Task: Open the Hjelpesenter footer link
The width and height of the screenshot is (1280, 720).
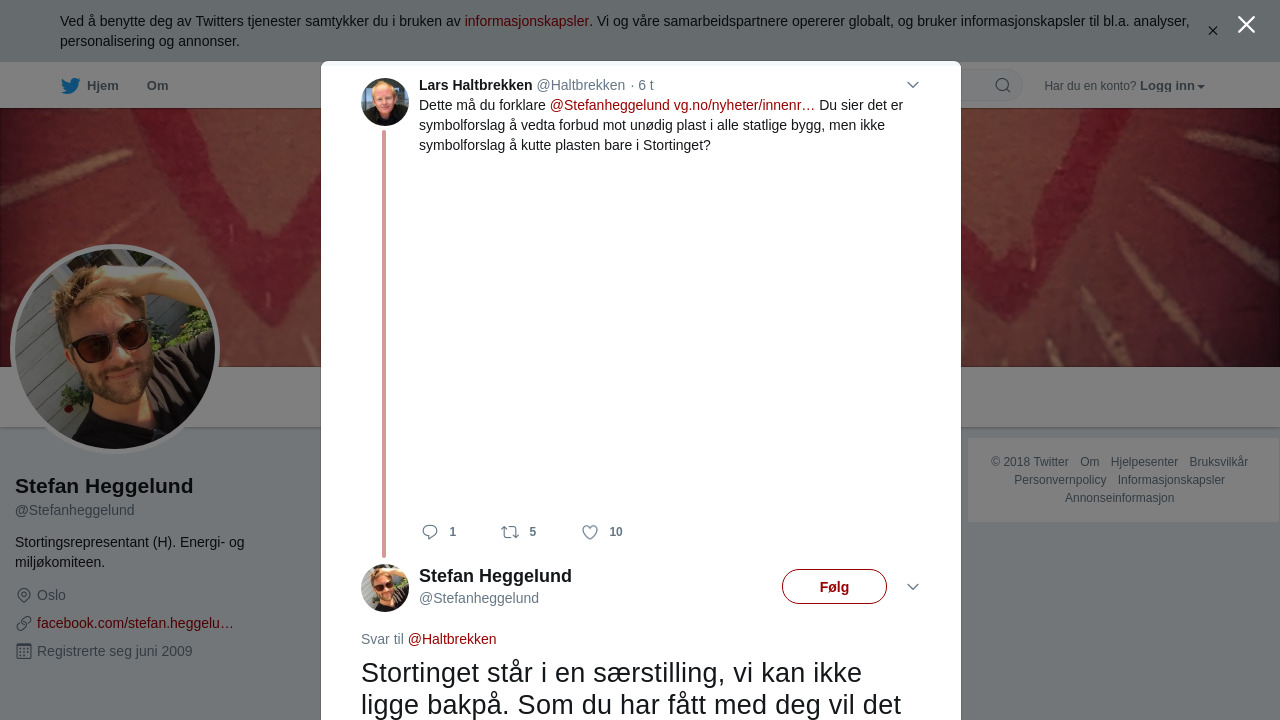Action: coord(1144,462)
